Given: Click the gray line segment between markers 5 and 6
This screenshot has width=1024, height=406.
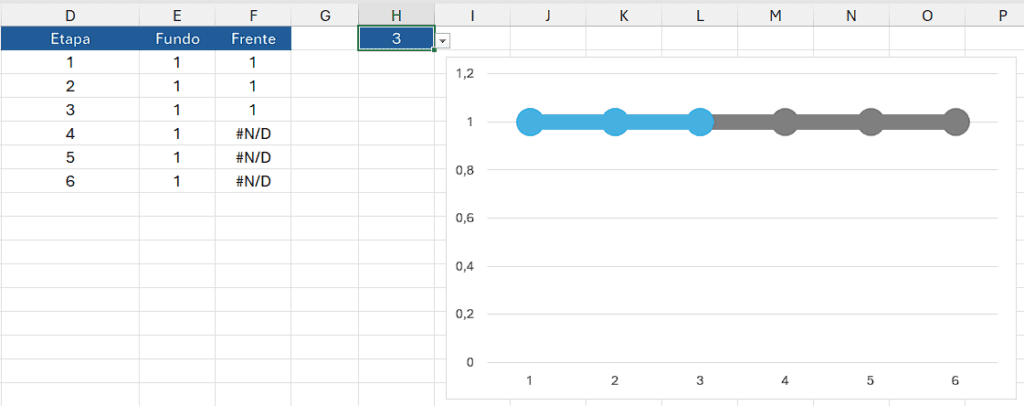Looking at the screenshot, I should pos(913,123).
